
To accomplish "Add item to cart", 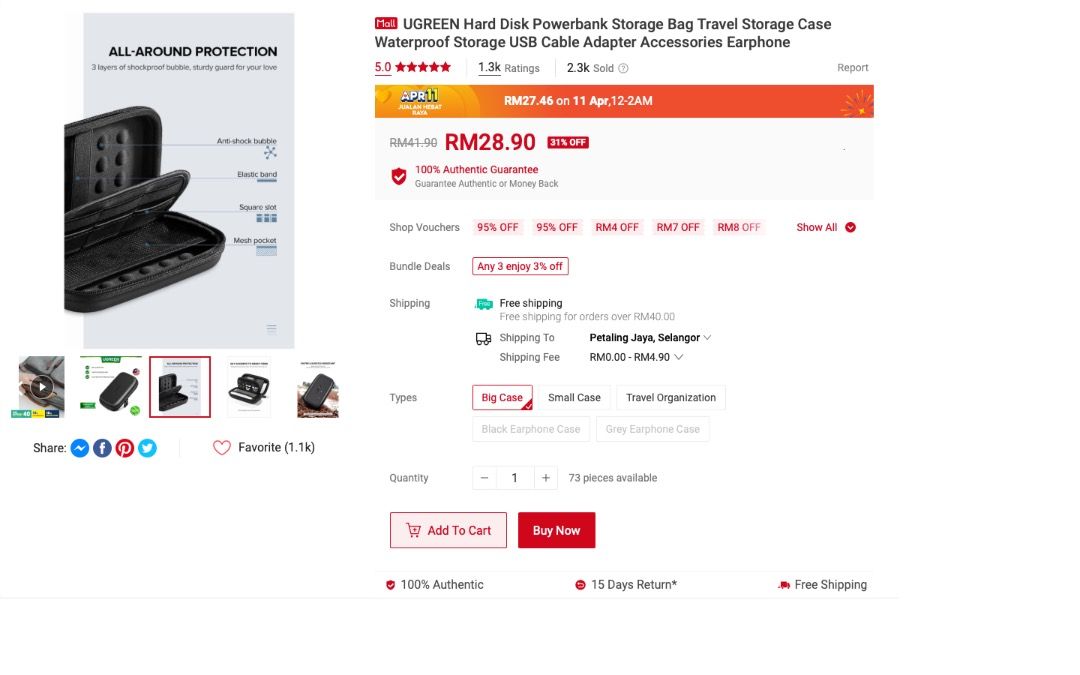I will (x=448, y=531).
